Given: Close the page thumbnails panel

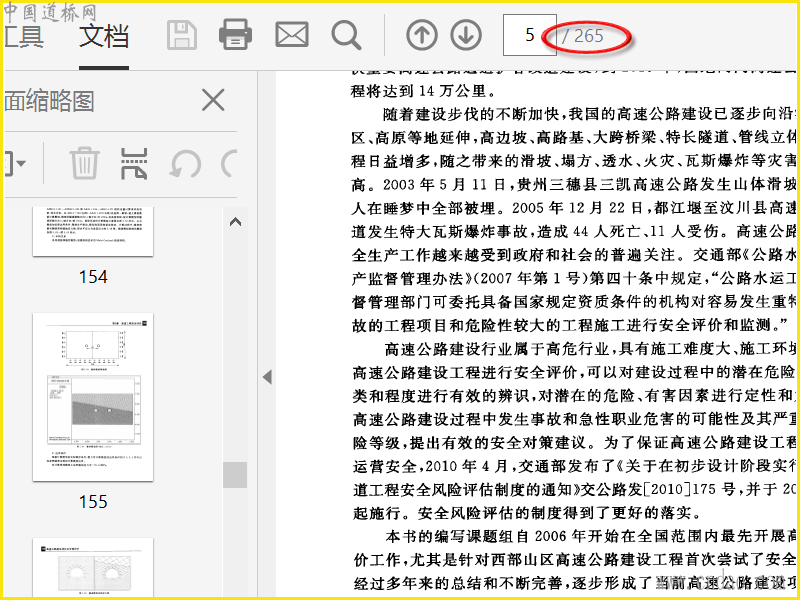Looking at the screenshot, I should (213, 100).
